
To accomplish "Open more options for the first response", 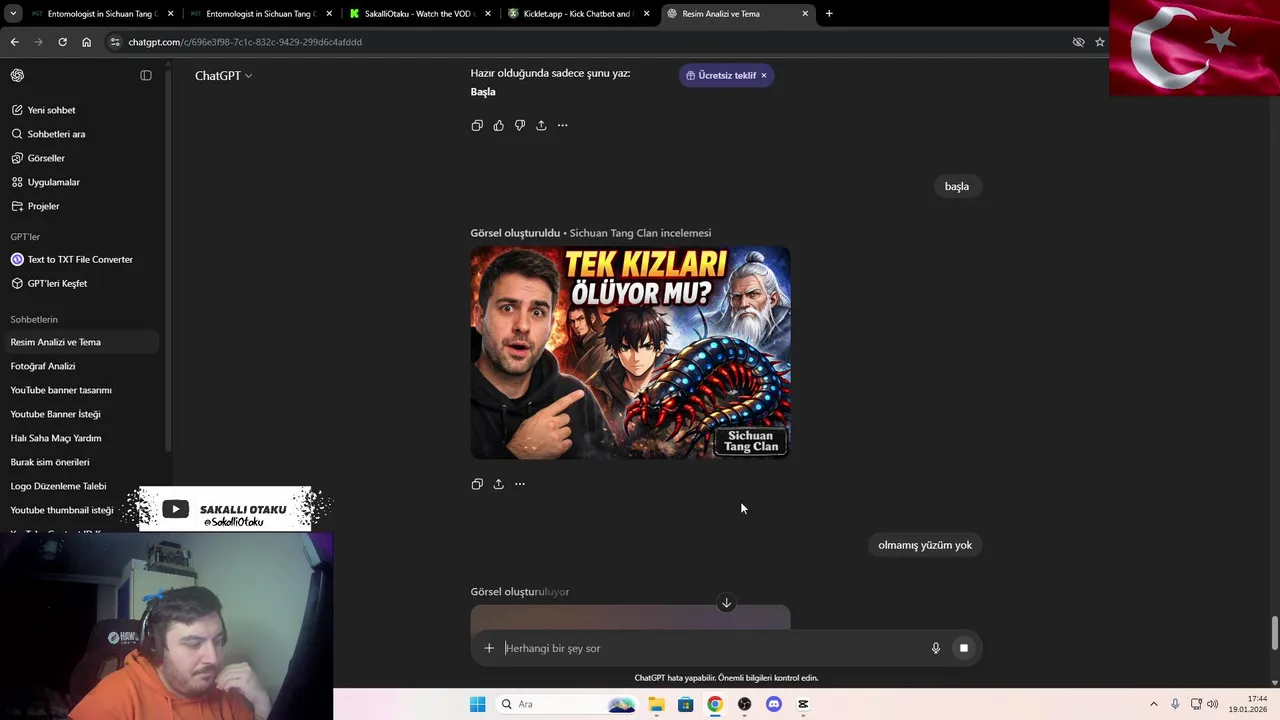I will tap(562, 125).
